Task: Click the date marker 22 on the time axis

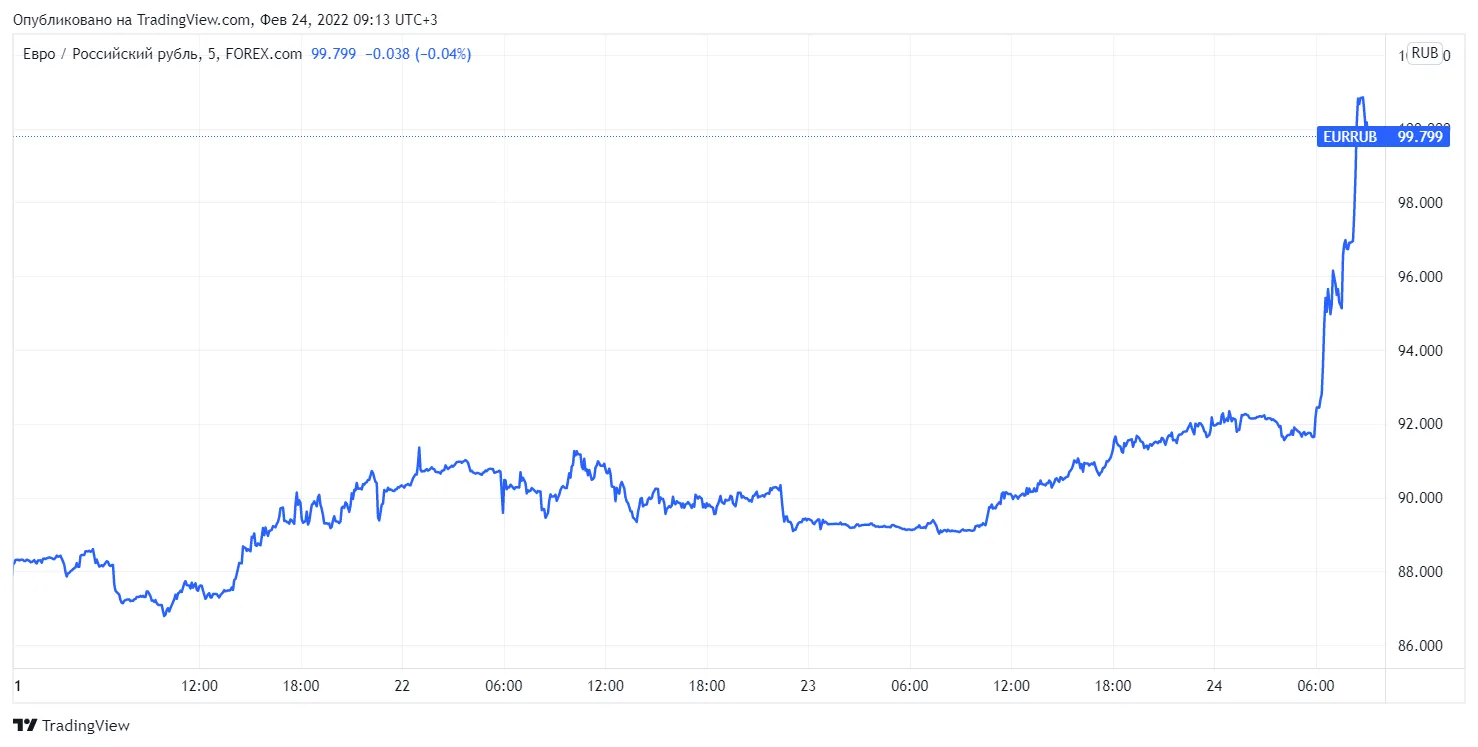Action: click(x=401, y=686)
